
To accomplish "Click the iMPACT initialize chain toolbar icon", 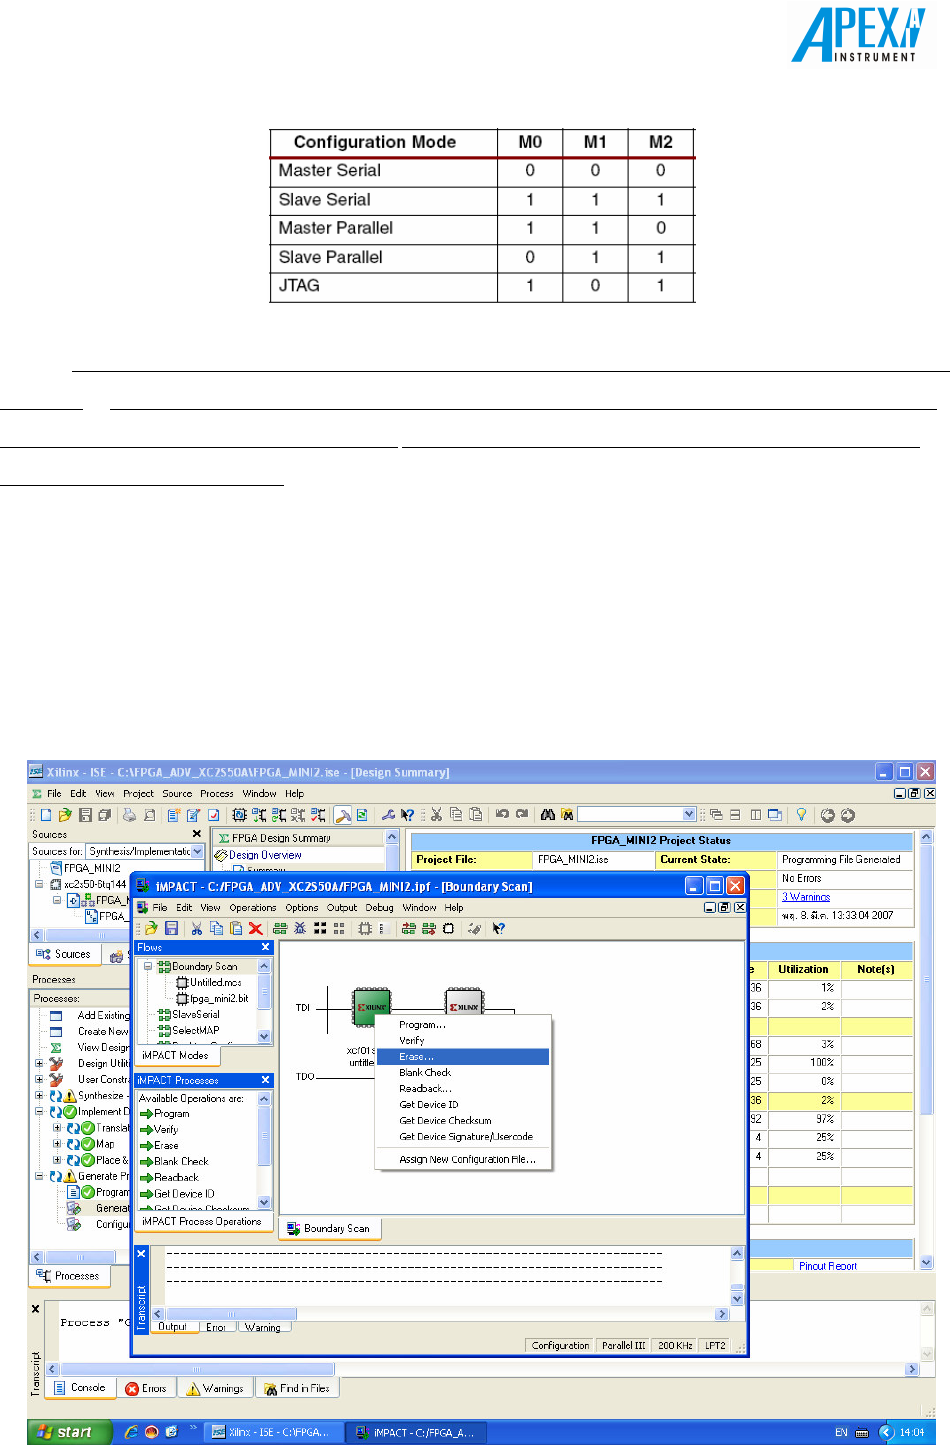I will click(x=280, y=929).
